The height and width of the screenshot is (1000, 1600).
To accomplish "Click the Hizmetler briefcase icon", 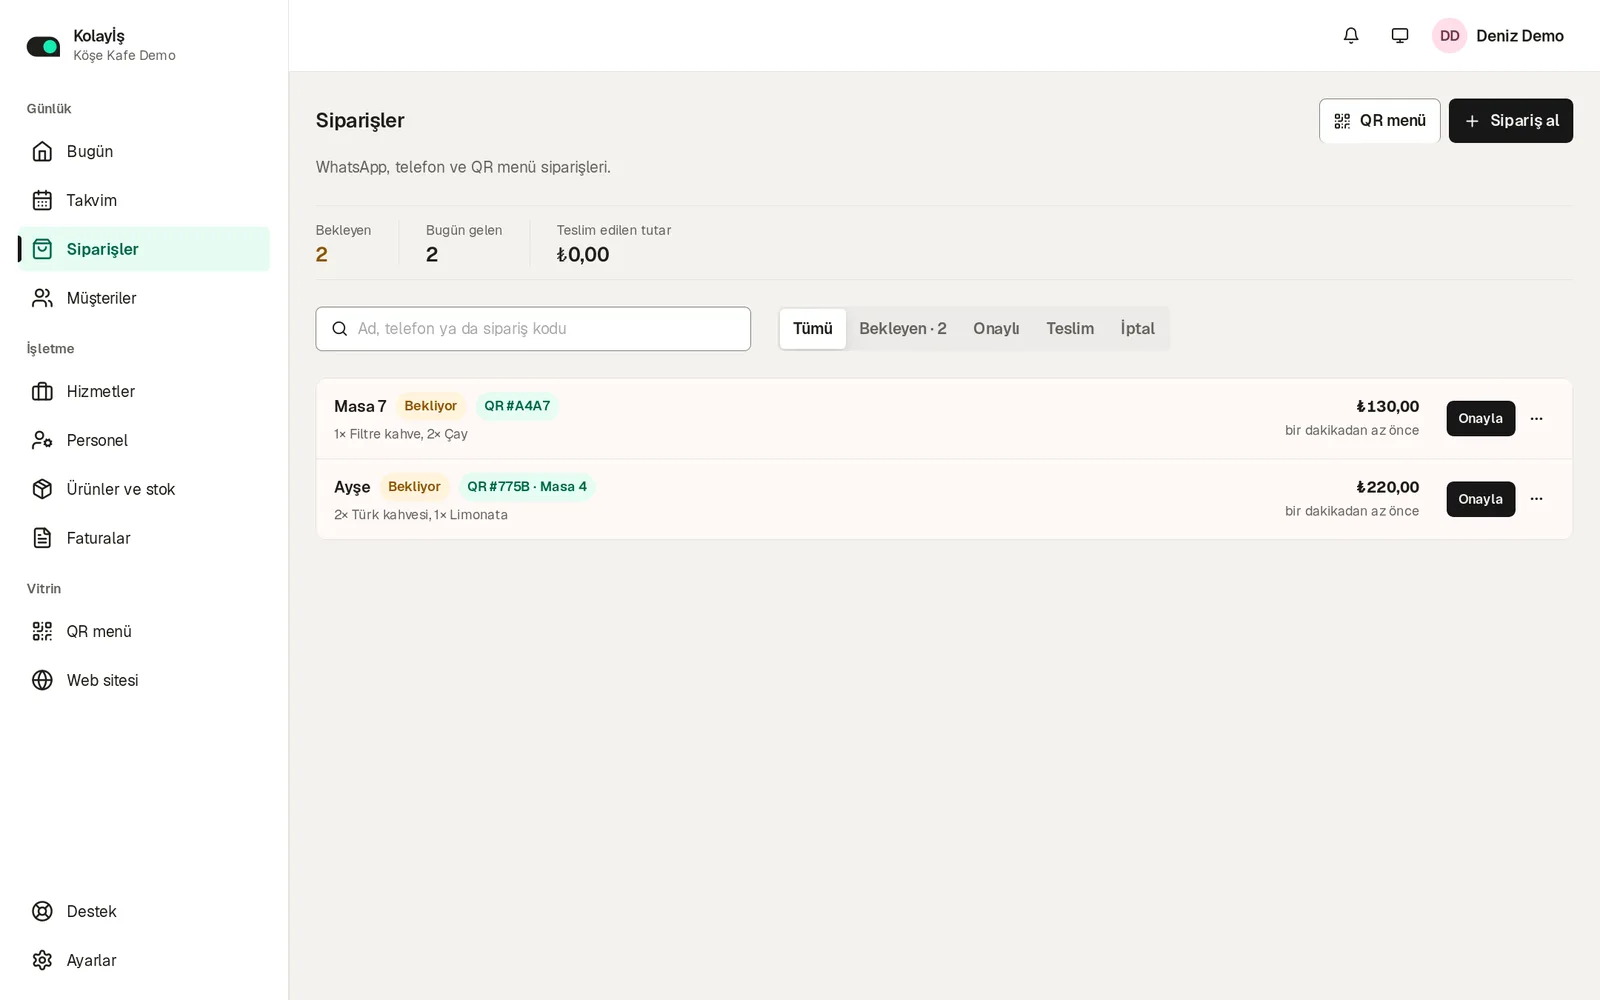I will pos(42,391).
